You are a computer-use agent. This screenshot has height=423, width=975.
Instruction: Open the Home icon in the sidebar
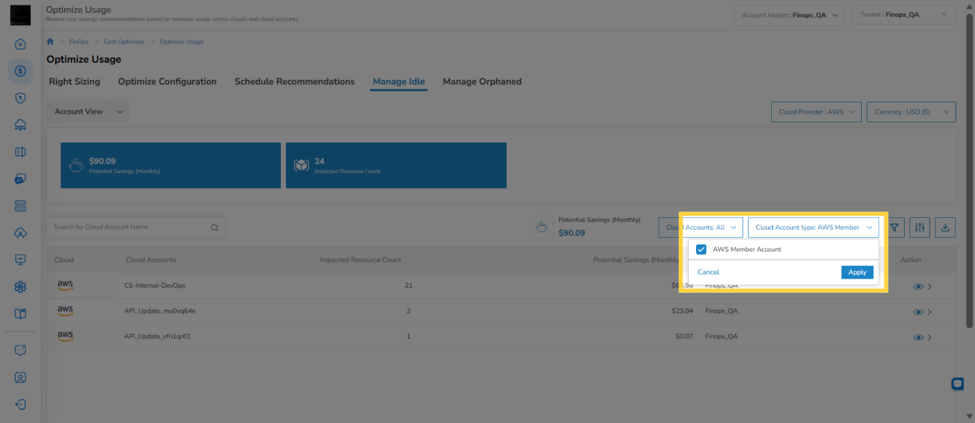pyautogui.click(x=21, y=45)
